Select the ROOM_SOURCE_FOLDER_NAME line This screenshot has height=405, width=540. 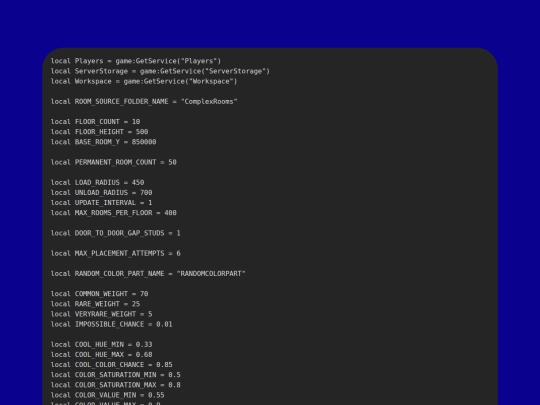click(144, 102)
